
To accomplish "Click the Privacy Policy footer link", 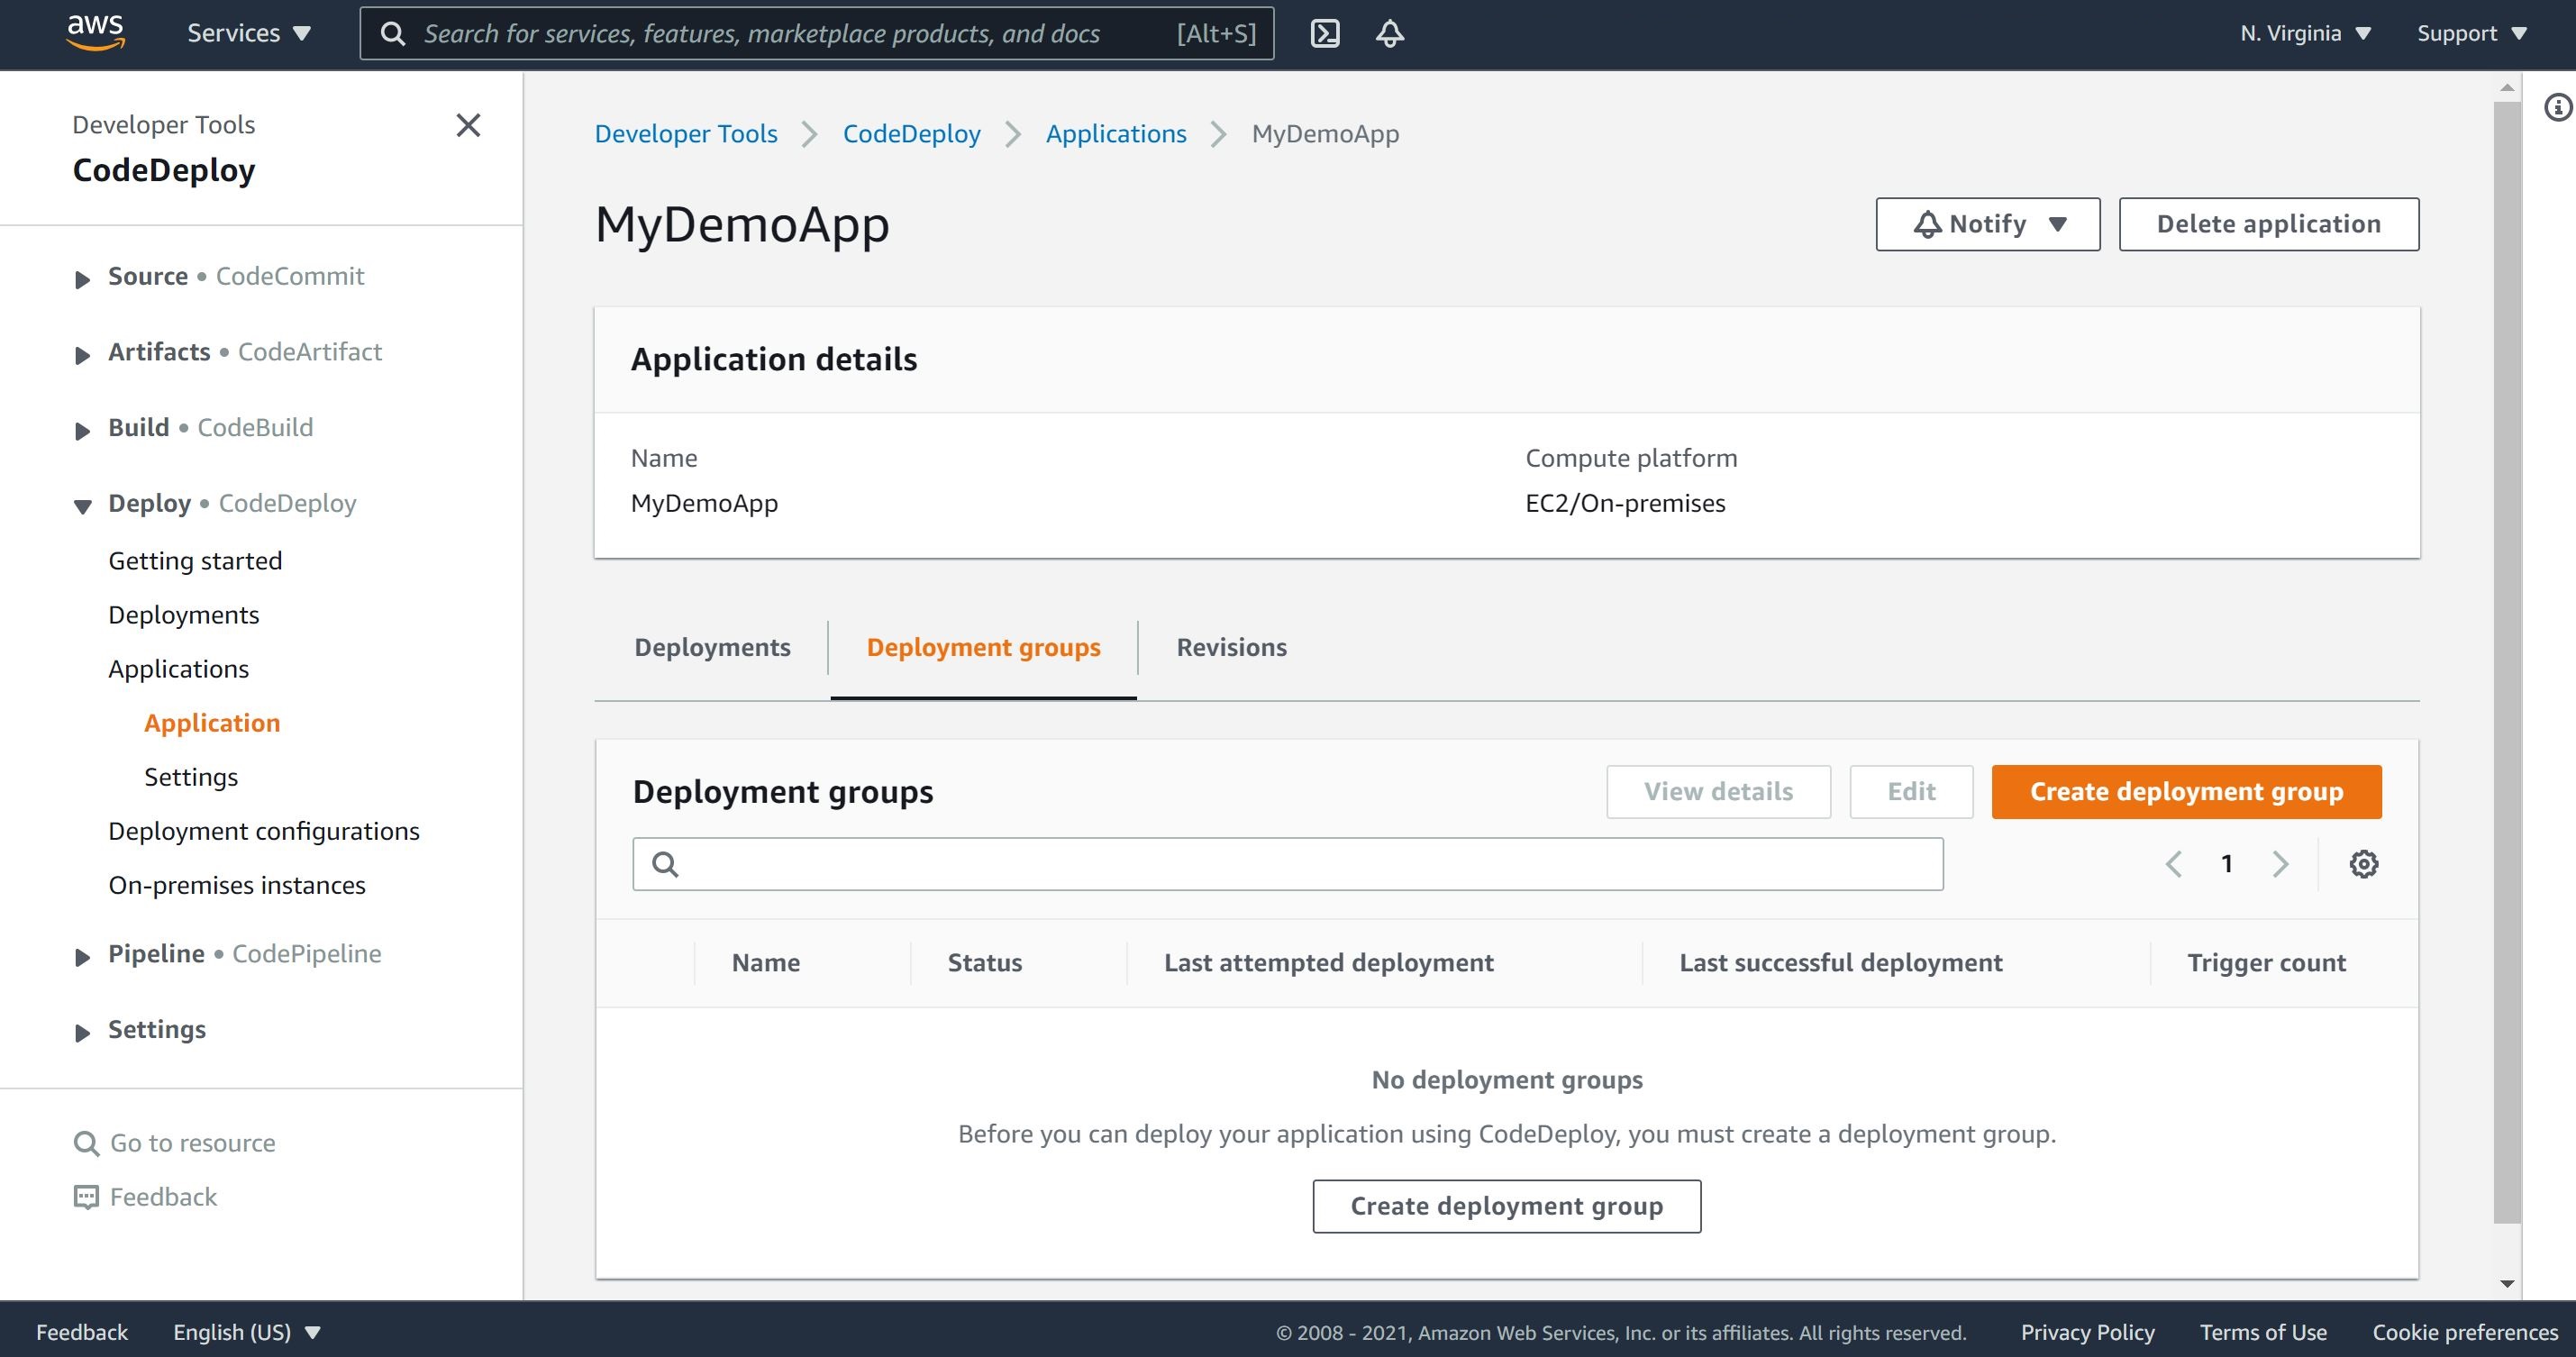I will tap(2087, 1332).
